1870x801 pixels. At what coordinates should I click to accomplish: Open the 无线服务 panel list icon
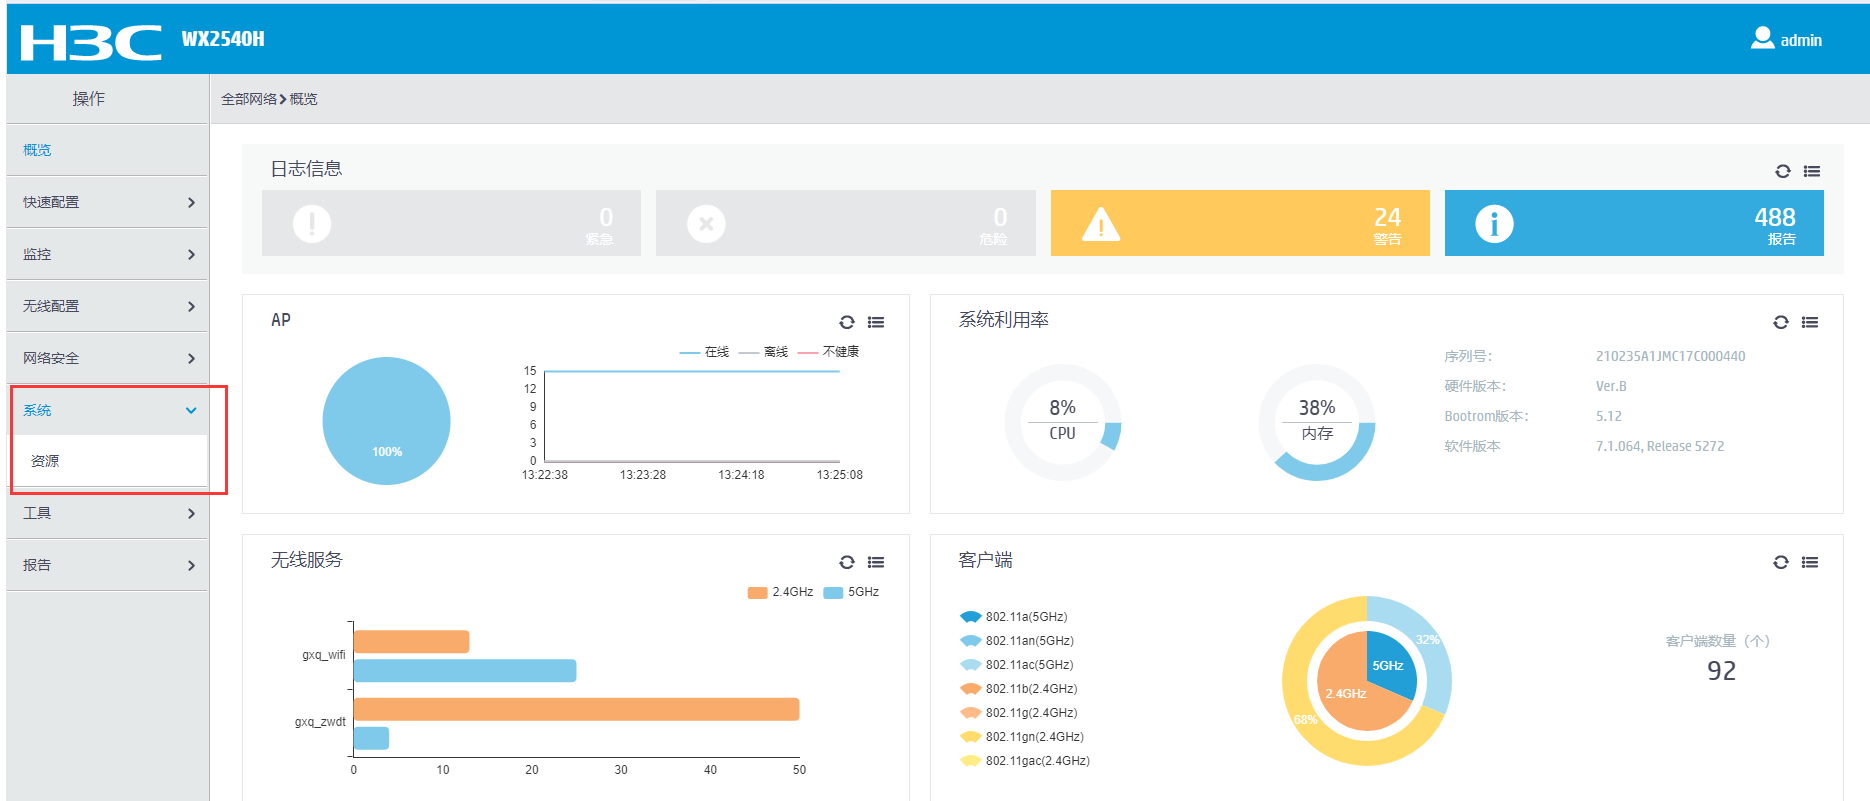coord(876,562)
